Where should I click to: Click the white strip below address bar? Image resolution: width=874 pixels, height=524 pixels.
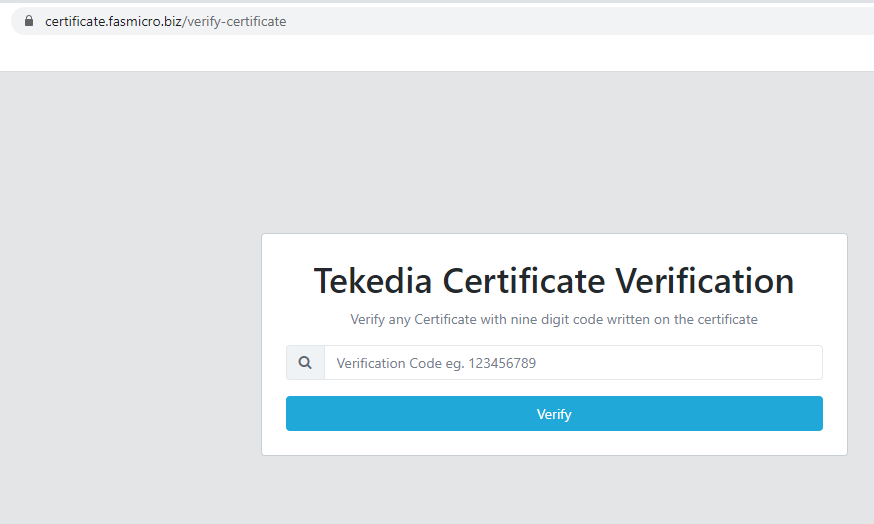tap(437, 55)
